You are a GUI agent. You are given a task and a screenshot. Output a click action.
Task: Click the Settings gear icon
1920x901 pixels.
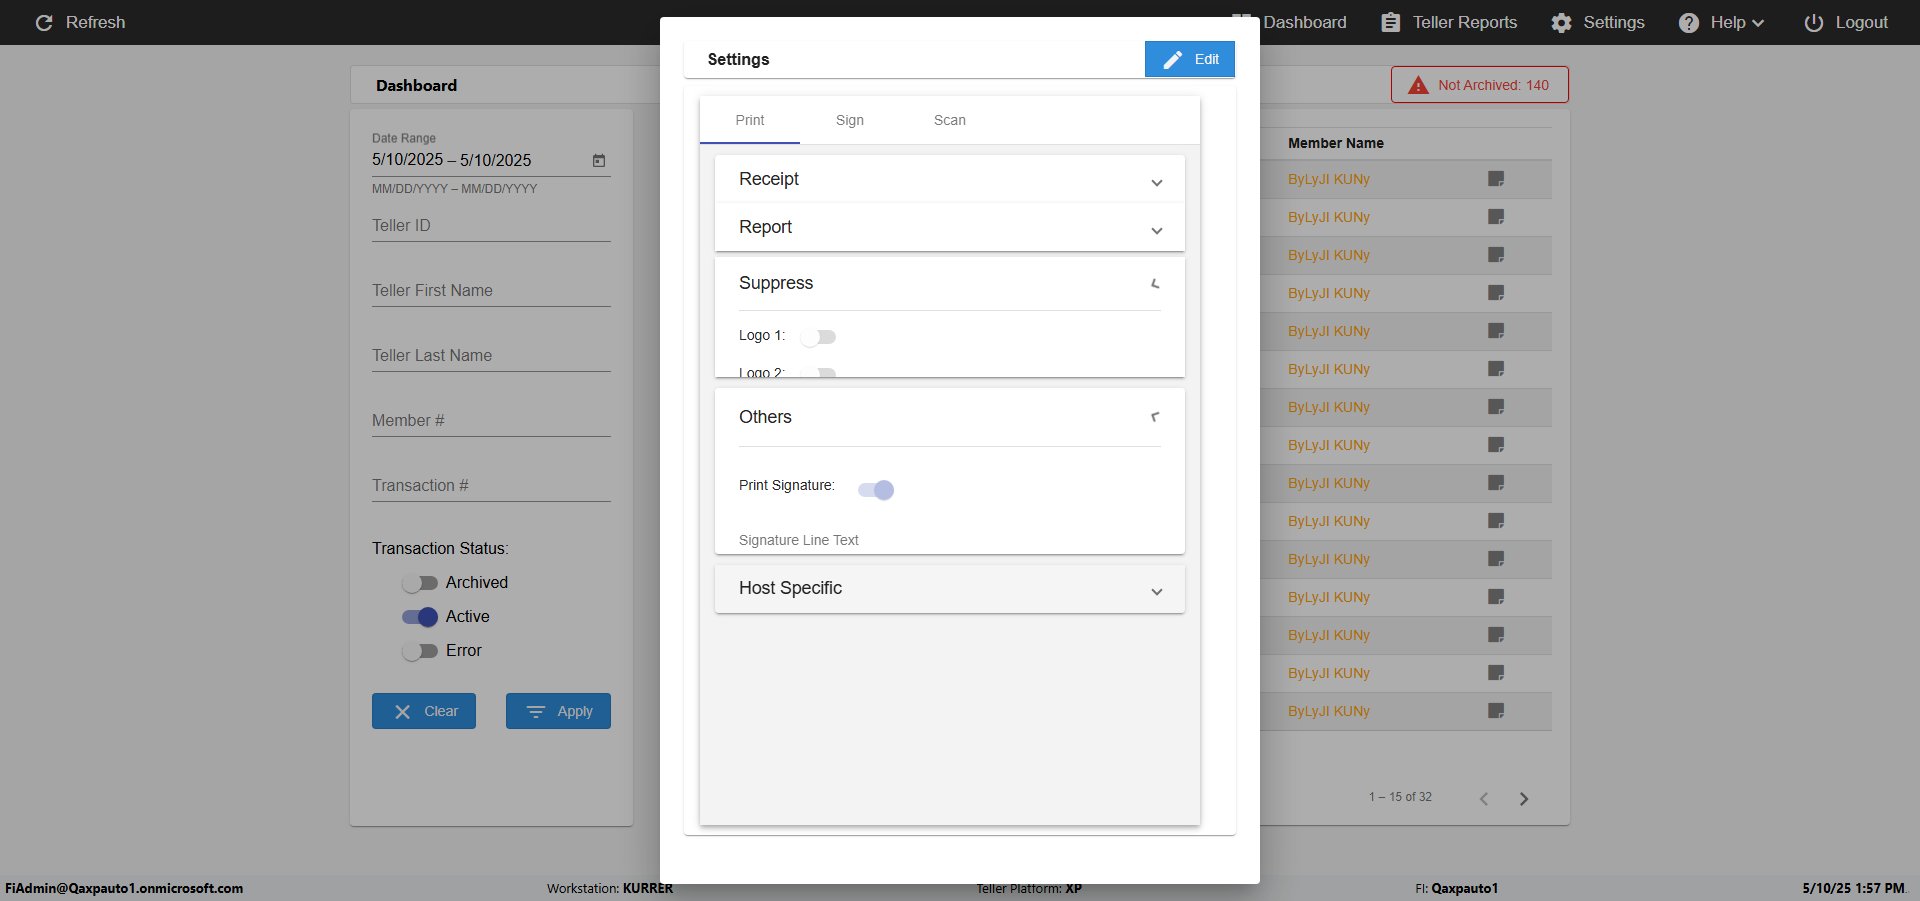1561,23
